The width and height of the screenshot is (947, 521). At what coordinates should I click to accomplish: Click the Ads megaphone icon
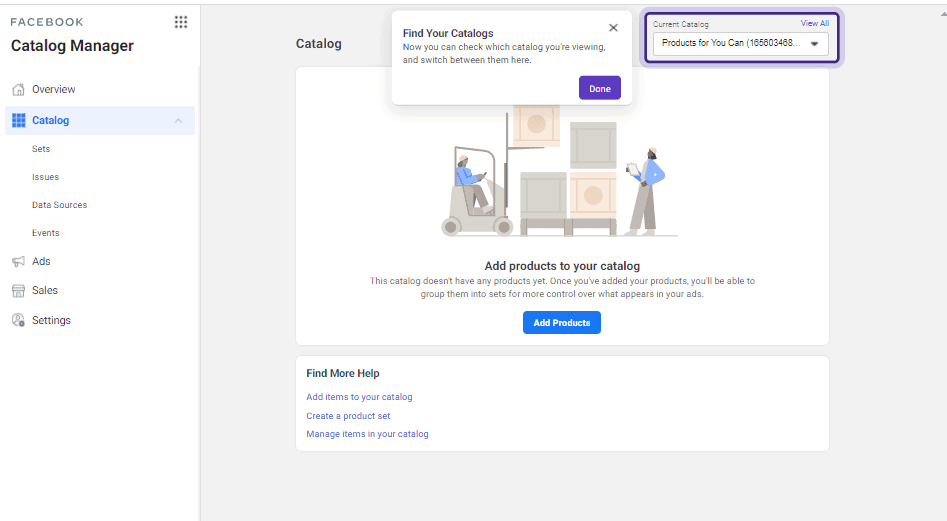19,261
